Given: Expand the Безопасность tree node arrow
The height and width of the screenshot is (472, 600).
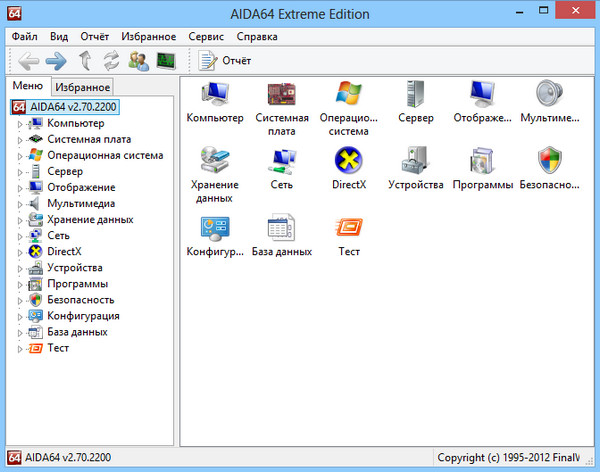Looking at the screenshot, I should 19,300.
